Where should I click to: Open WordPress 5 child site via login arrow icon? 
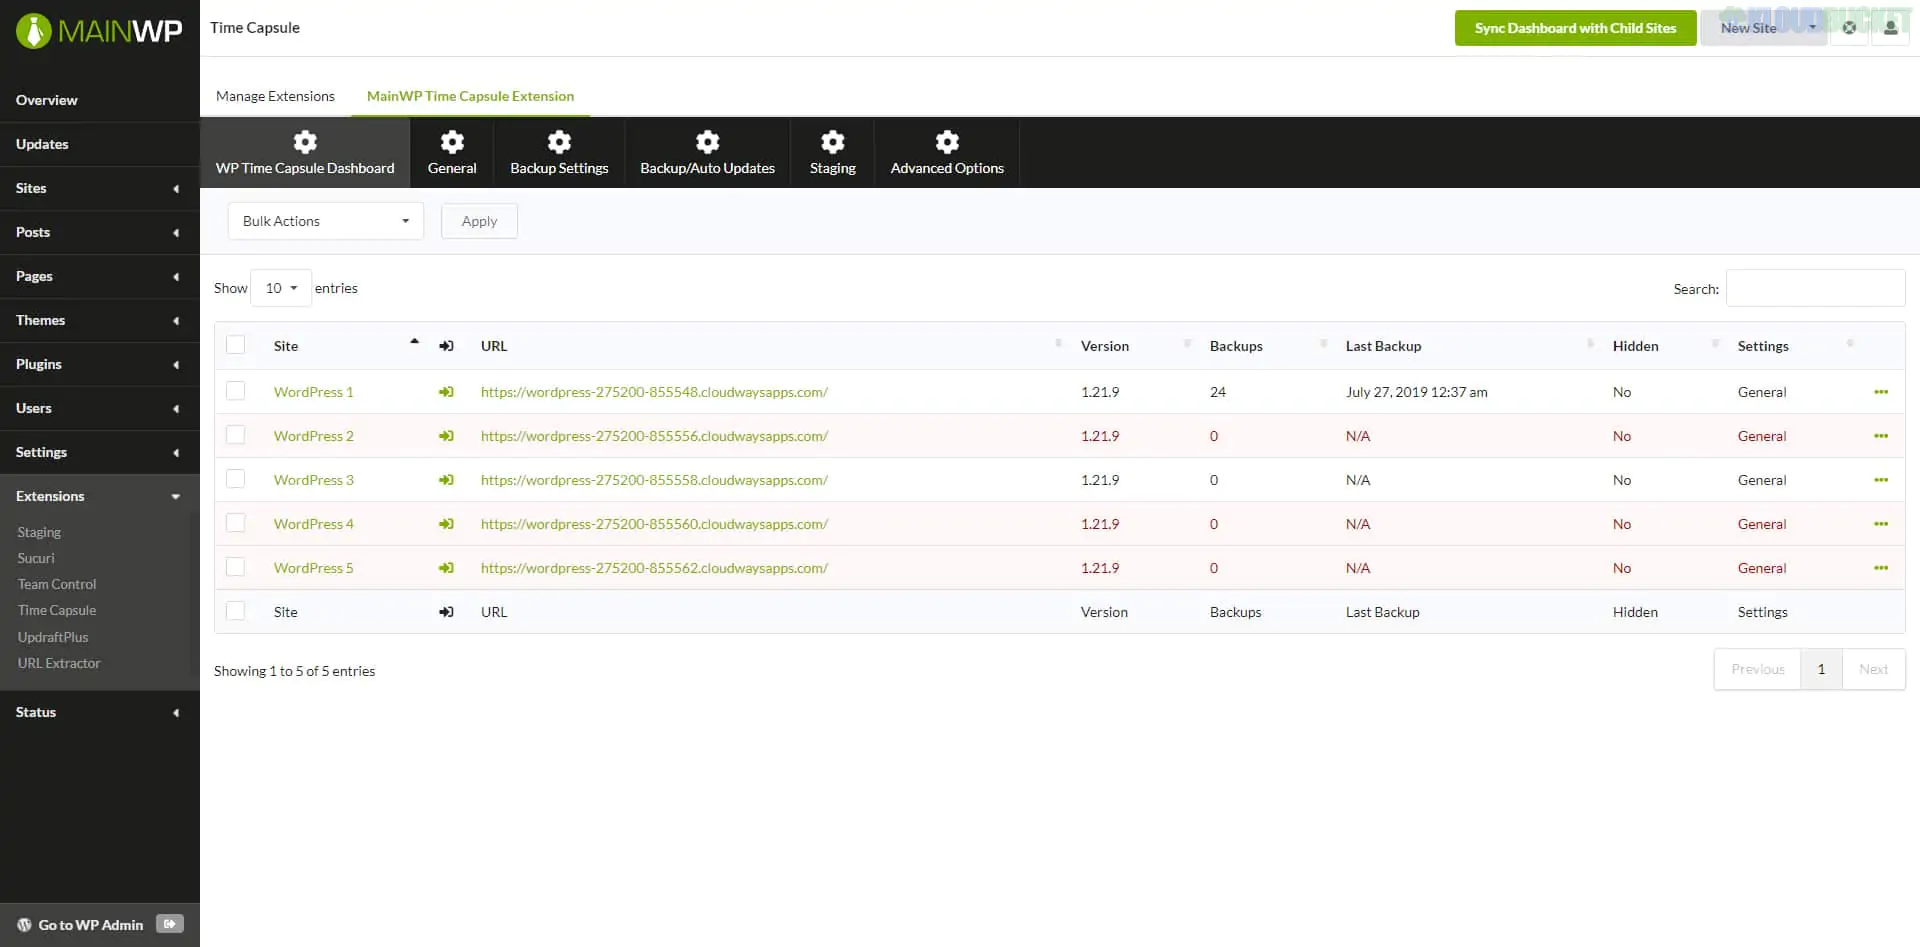pos(446,567)
